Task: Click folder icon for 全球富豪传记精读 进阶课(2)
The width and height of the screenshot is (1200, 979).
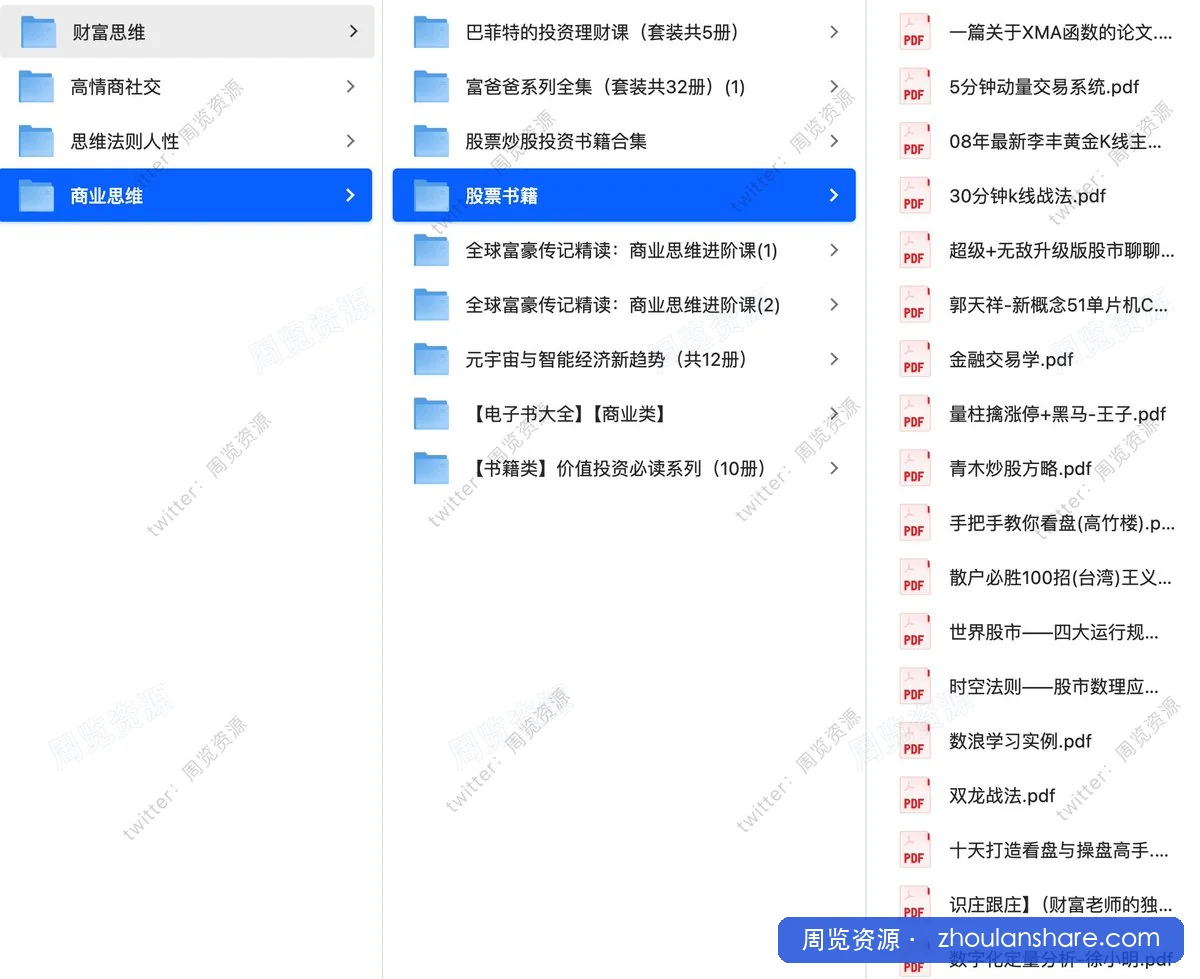Action: [431, 304]
